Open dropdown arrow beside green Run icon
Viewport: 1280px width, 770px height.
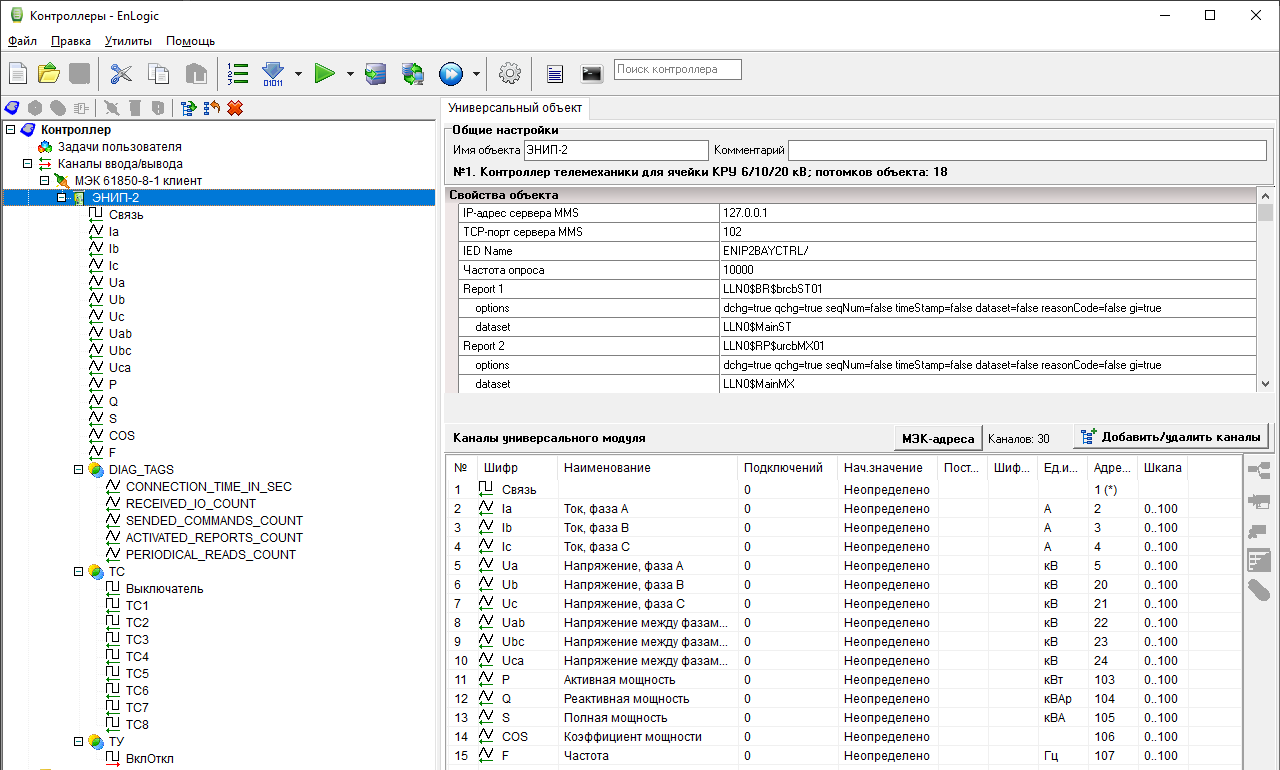(350, 73)
